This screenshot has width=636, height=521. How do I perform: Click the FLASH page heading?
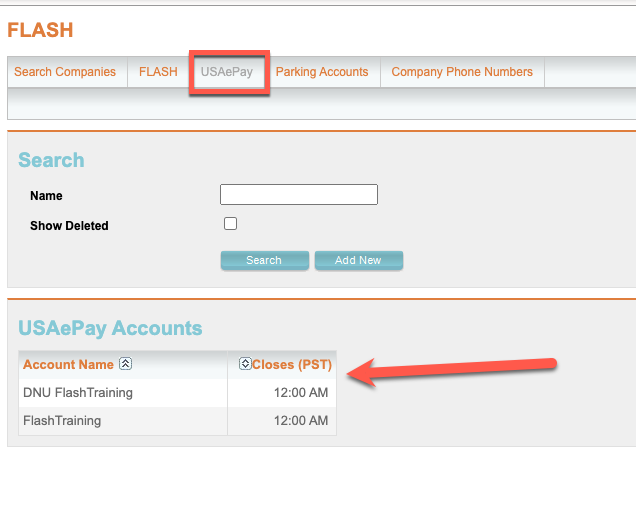click(40, 30)
